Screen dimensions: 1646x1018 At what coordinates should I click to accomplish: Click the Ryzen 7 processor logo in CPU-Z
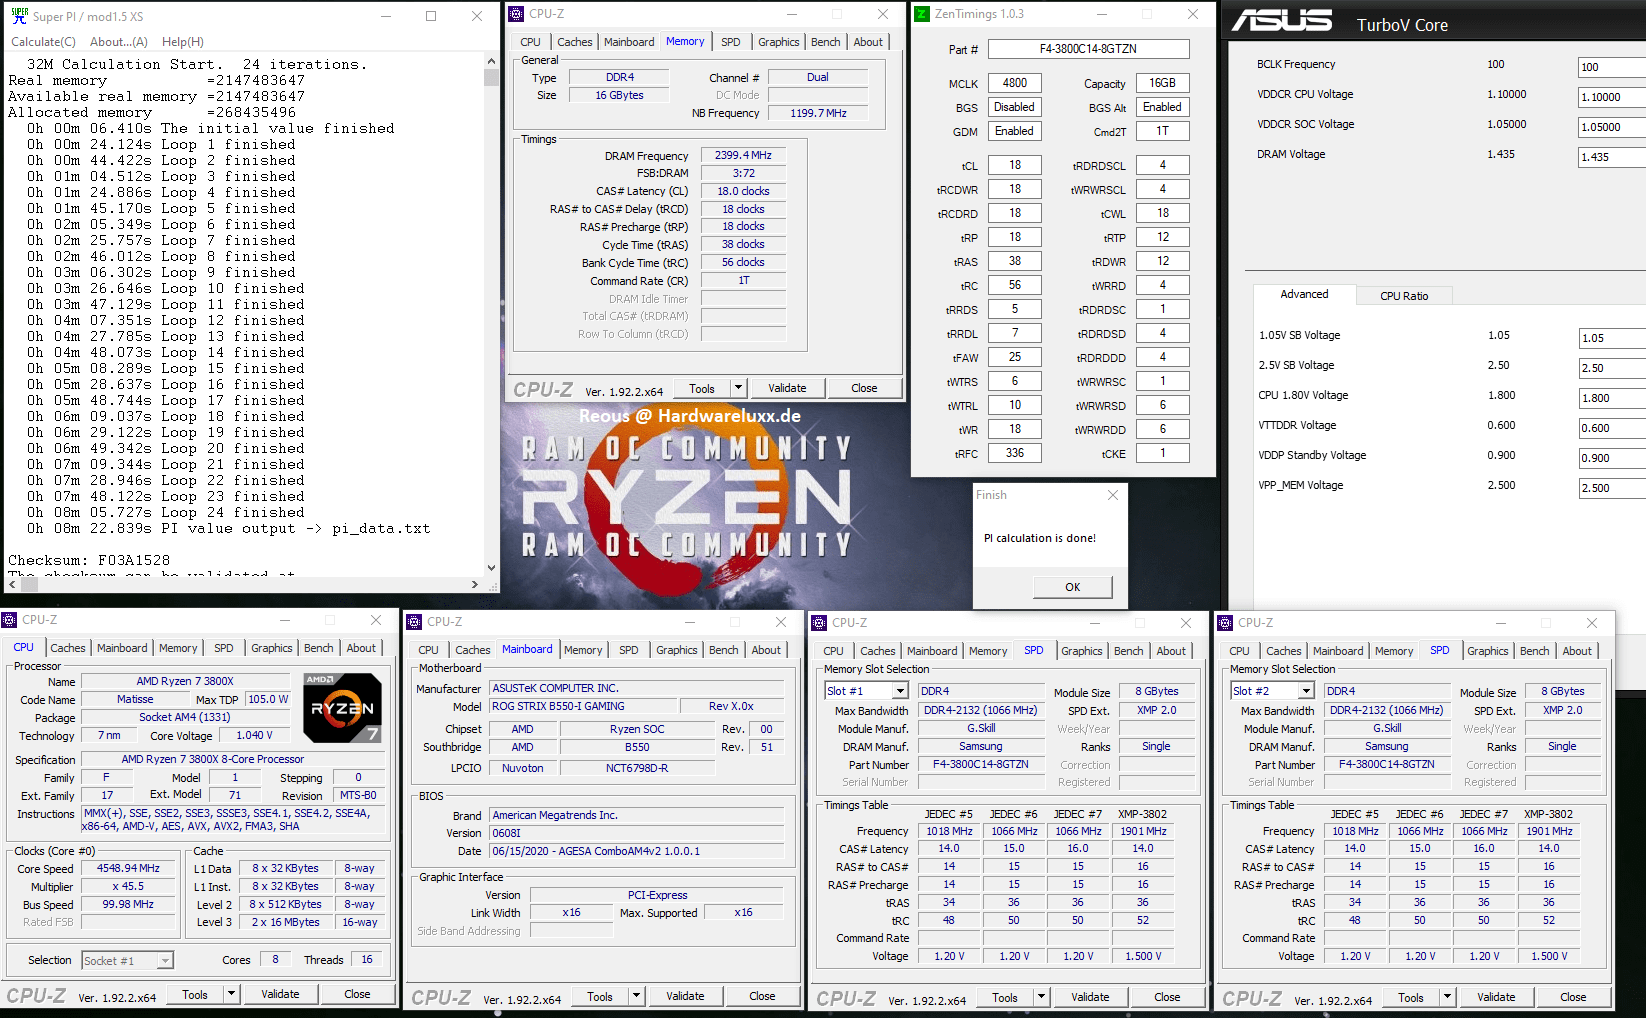pyautogui.click(x=342, y=708)
